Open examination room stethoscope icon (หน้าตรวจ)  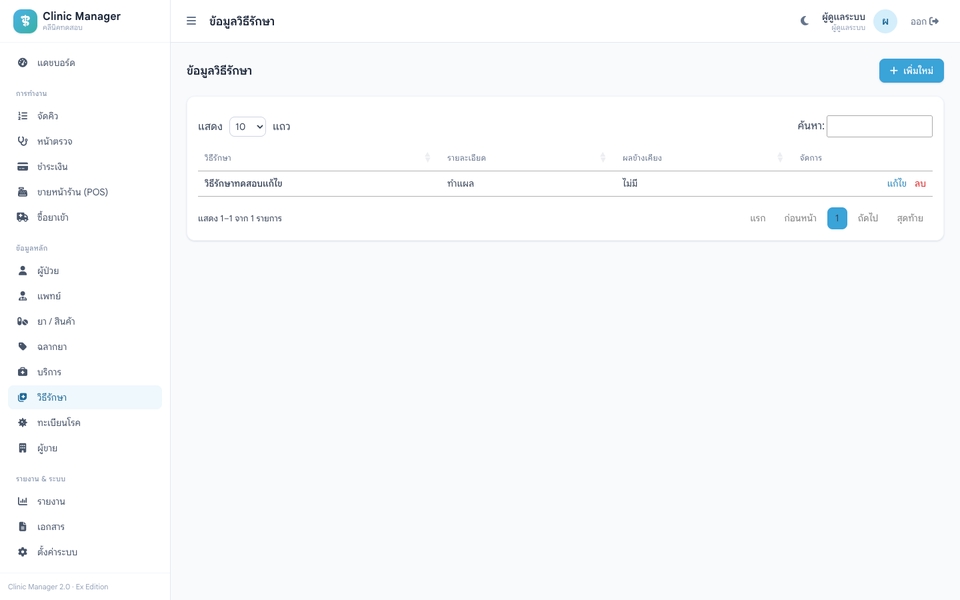click(x=23, y=141)
